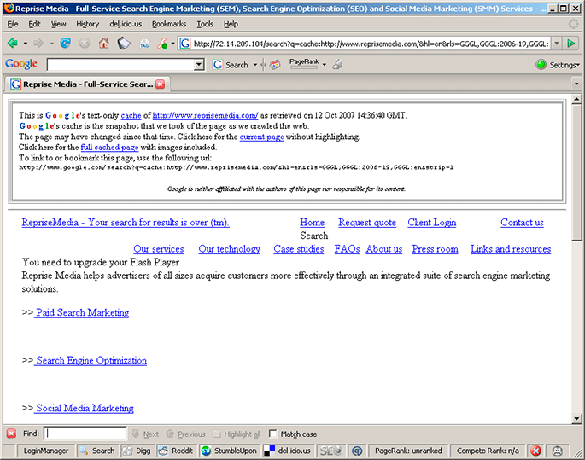Toggle the Highlight all button
Viewport: 585px width, 460px height.
[236, 434]
